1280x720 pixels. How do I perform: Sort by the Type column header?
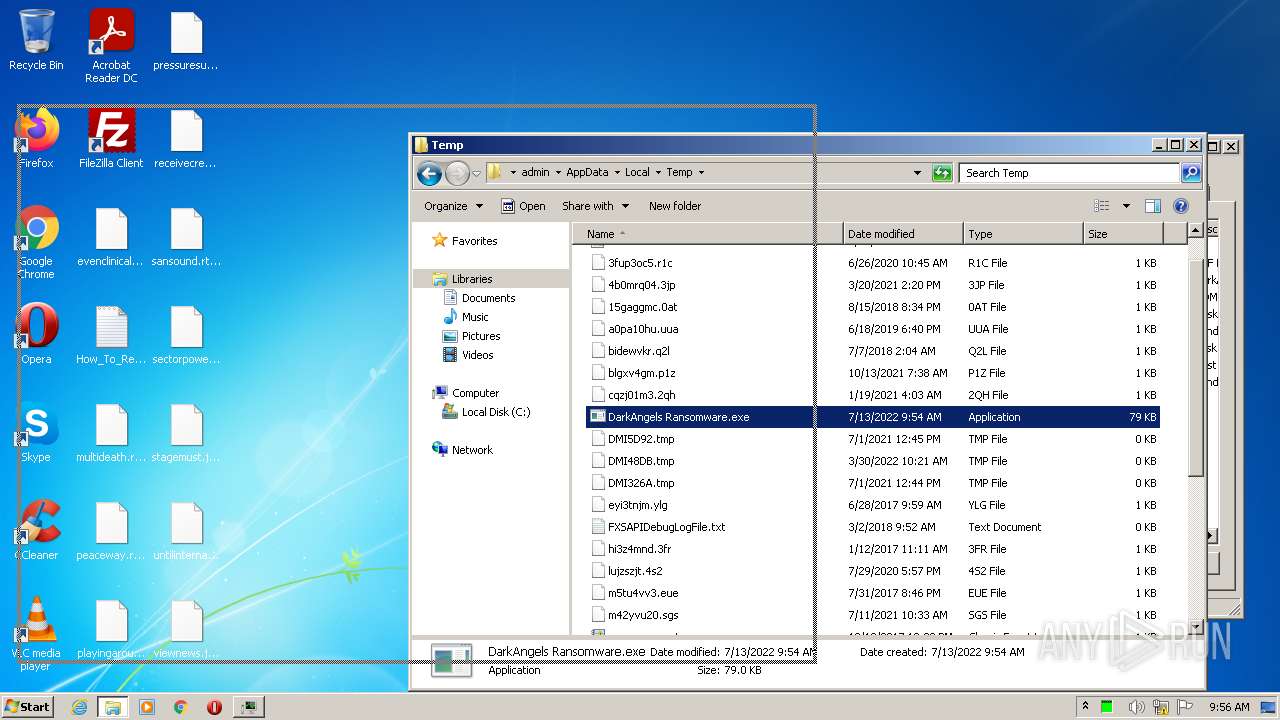pyautogui.click(x=1023, y=234)
